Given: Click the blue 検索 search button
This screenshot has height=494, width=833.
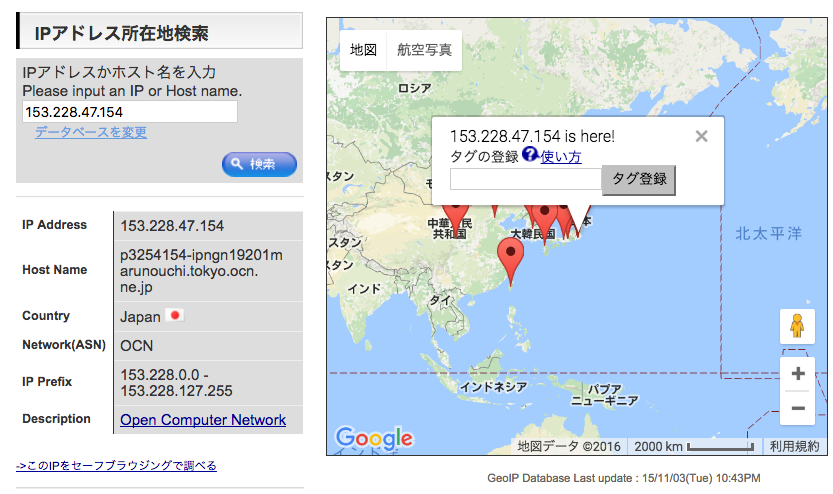Looking at the screenshot, I should click(259, 164).
